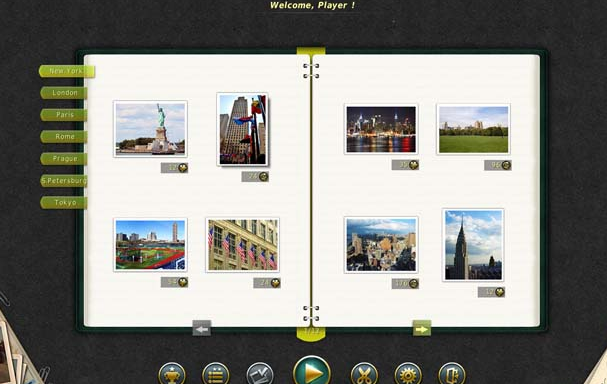Switch to the Tokyo tab

click(x=64, y=202)
